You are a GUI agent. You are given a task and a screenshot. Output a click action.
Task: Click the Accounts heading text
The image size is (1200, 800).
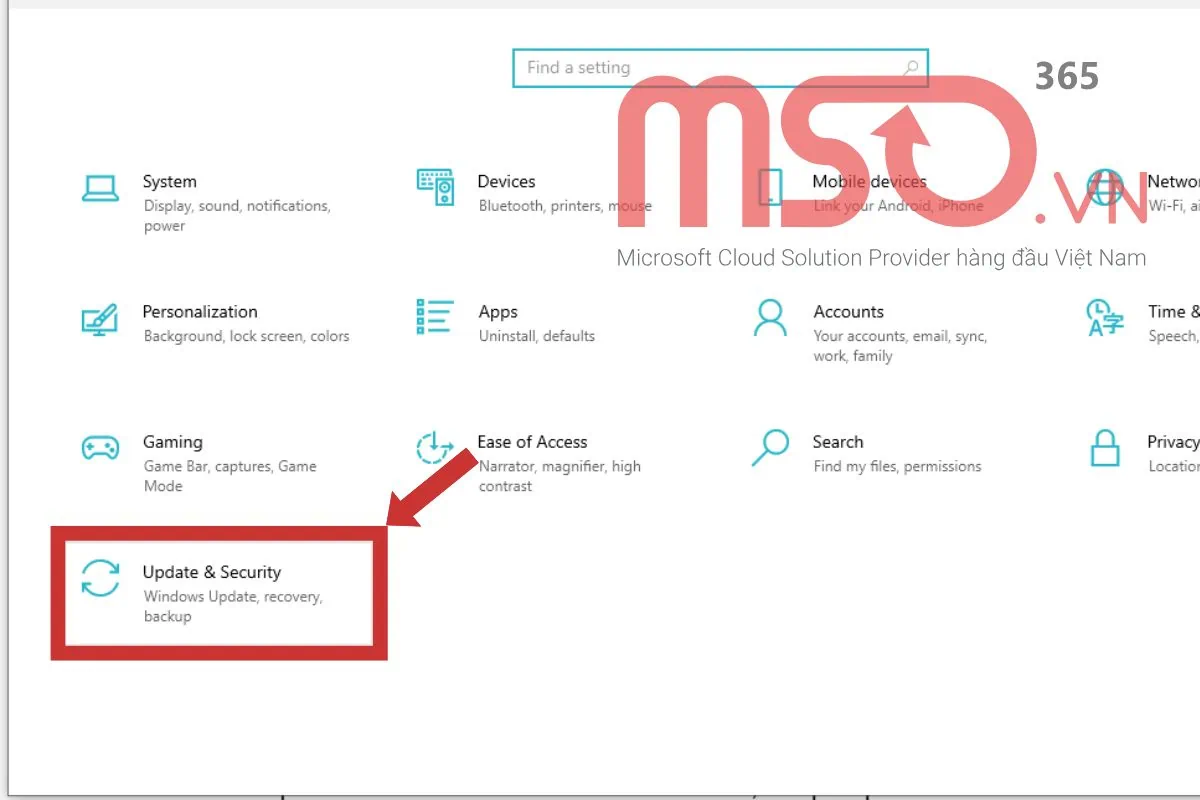(848, 311)
